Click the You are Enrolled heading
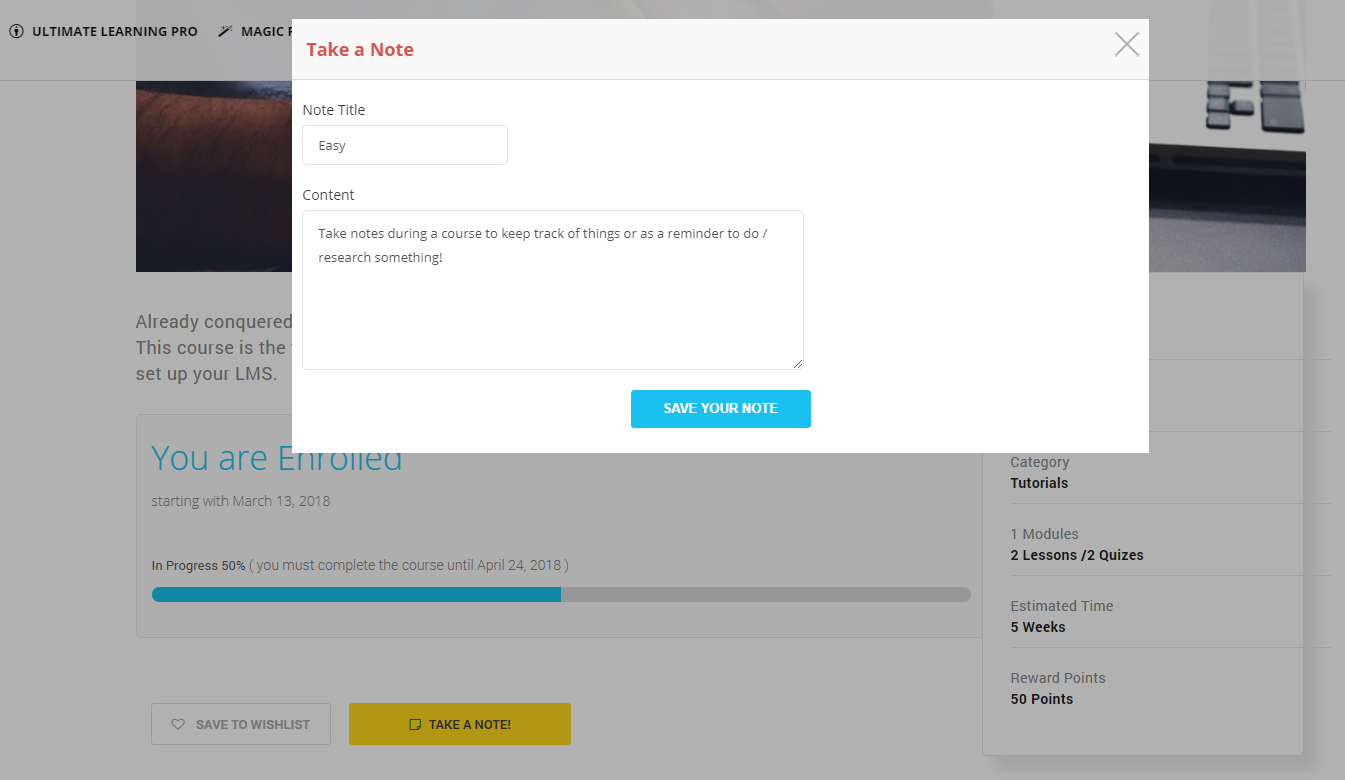 click(277, 457)
